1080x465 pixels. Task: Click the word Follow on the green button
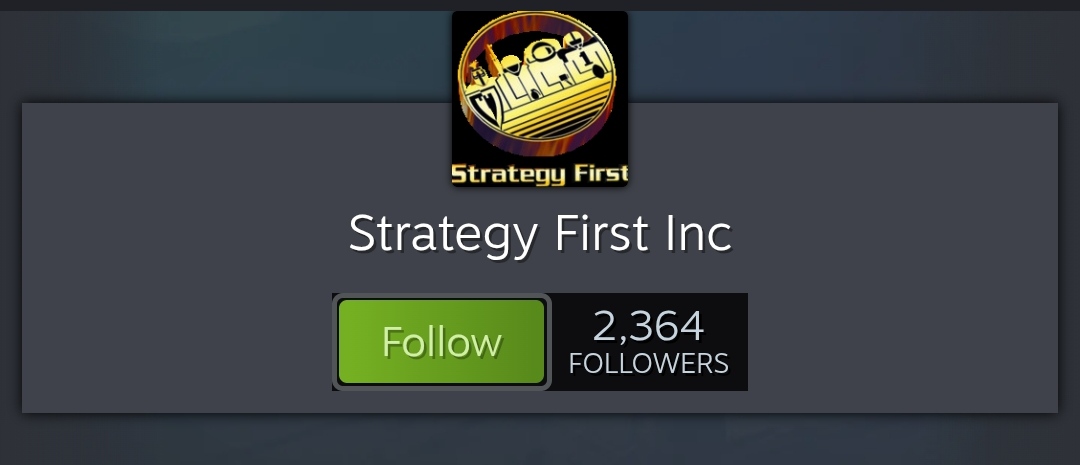coord(442,342)
